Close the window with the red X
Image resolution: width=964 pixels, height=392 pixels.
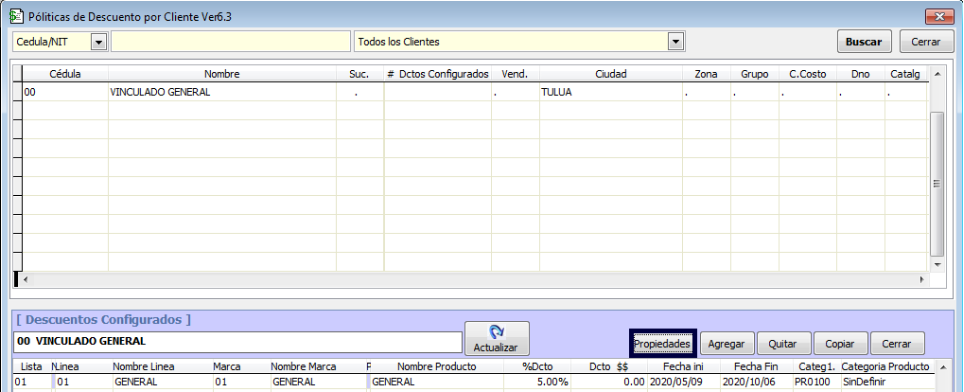pos(939,17)
